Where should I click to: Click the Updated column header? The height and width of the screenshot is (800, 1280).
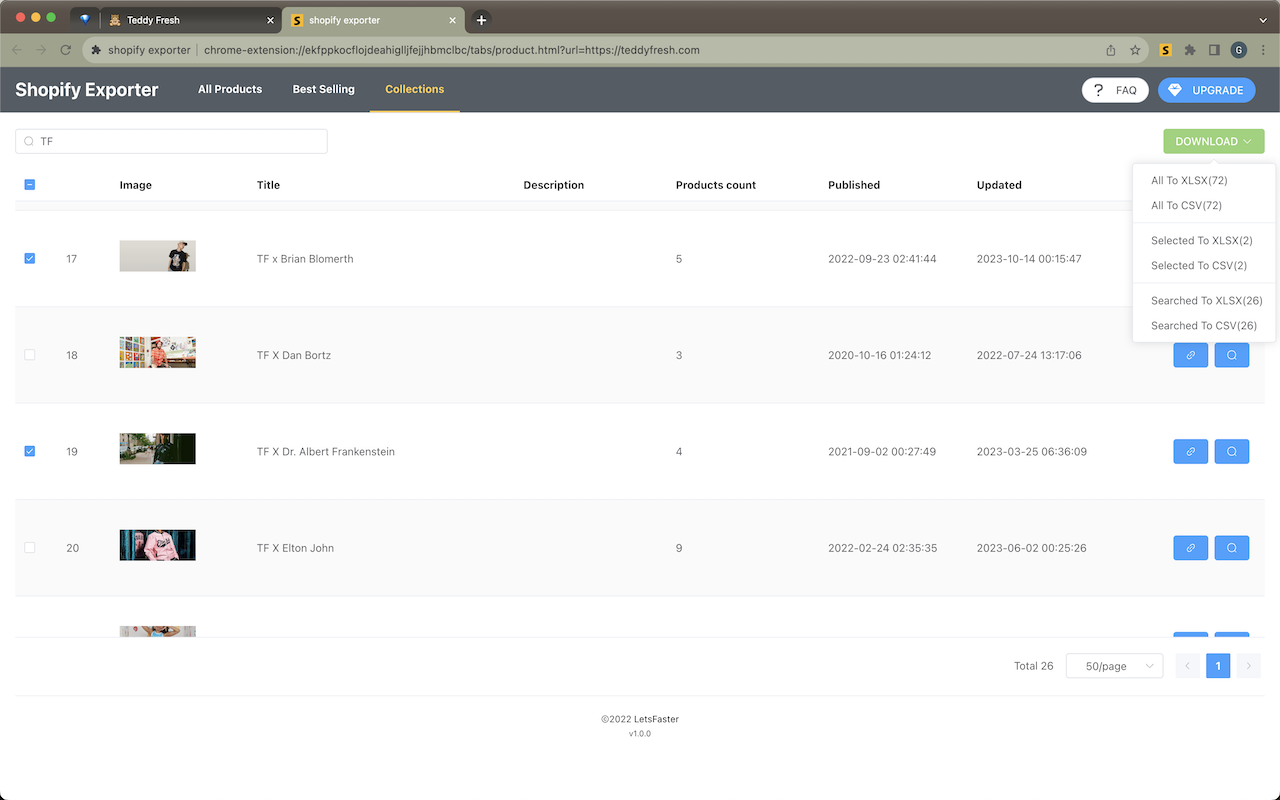pyautogui.click(x=999, y=185)
